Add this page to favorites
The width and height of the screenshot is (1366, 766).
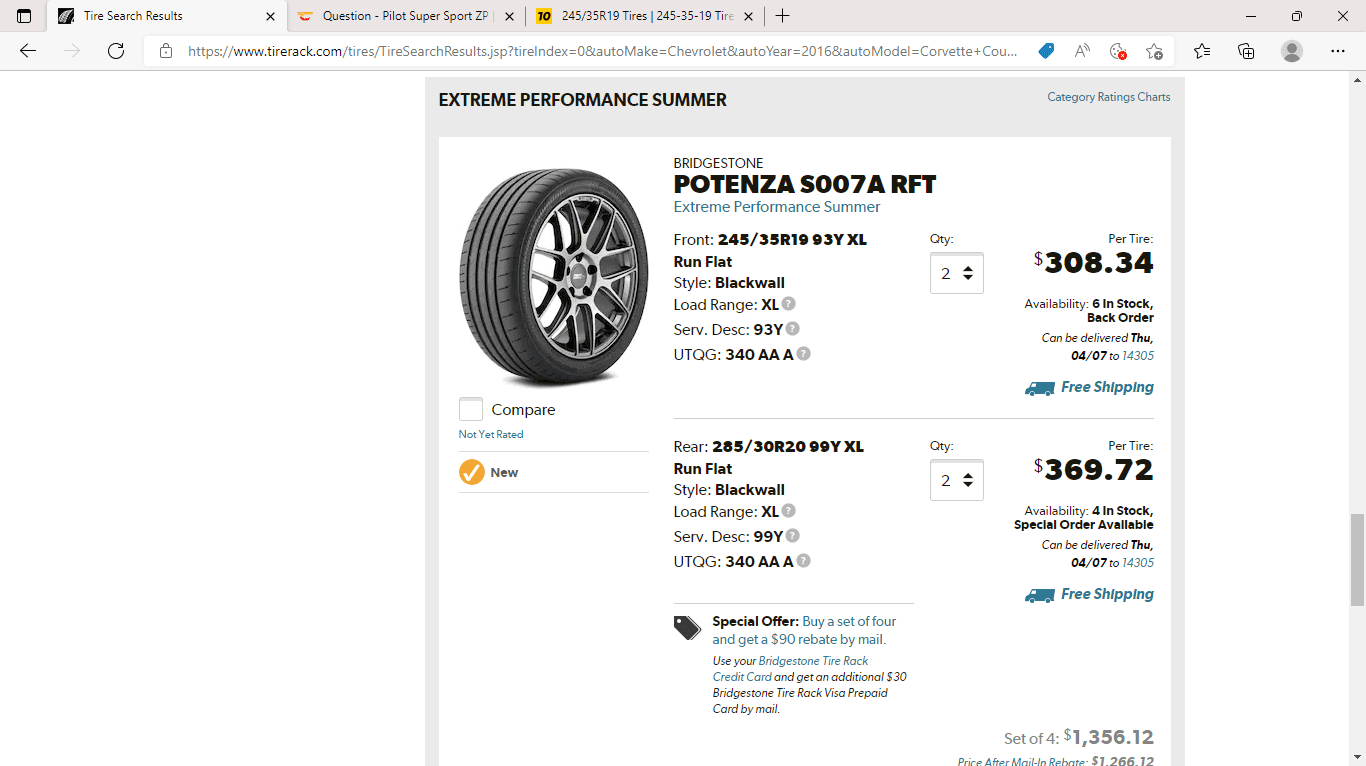coord(1153,50)
